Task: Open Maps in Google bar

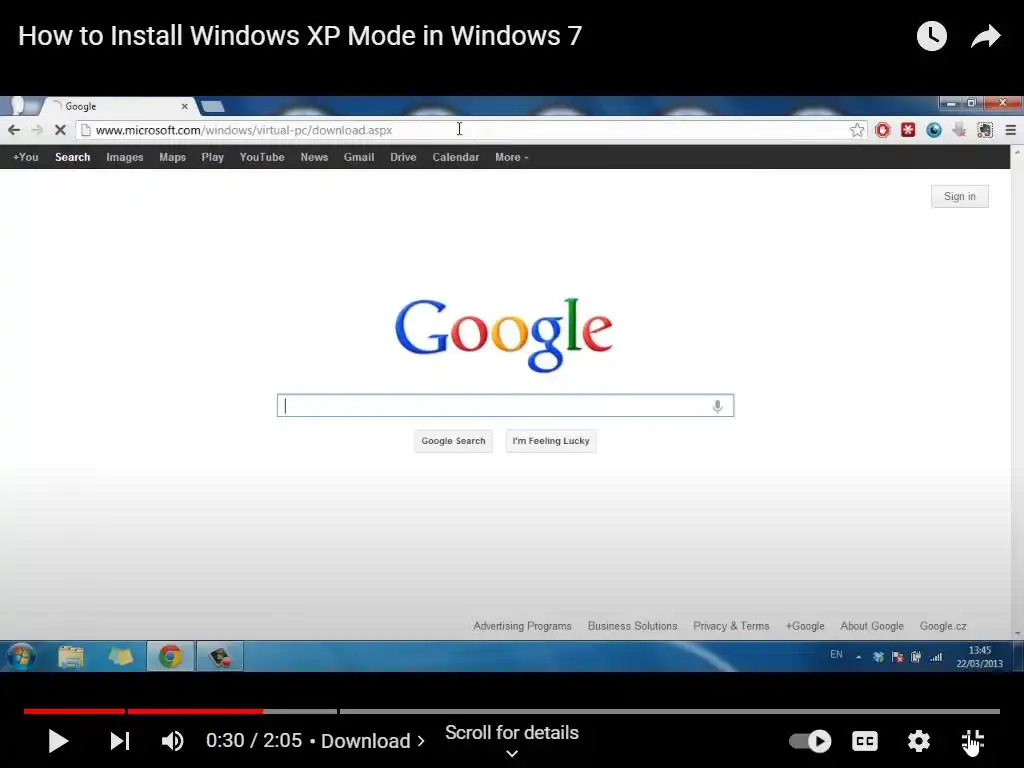Action: click(x=172, y=157)
